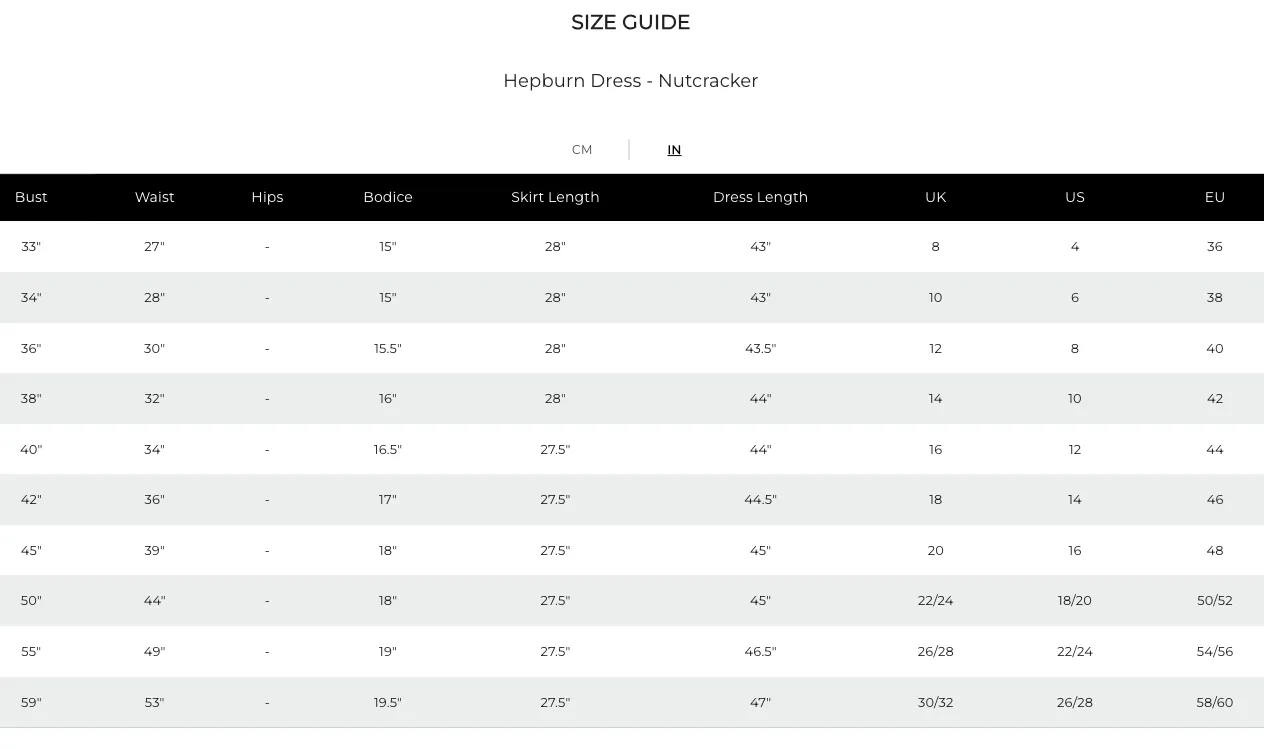Click the Bust column header
1264x749 pixels.
[31, 197]
